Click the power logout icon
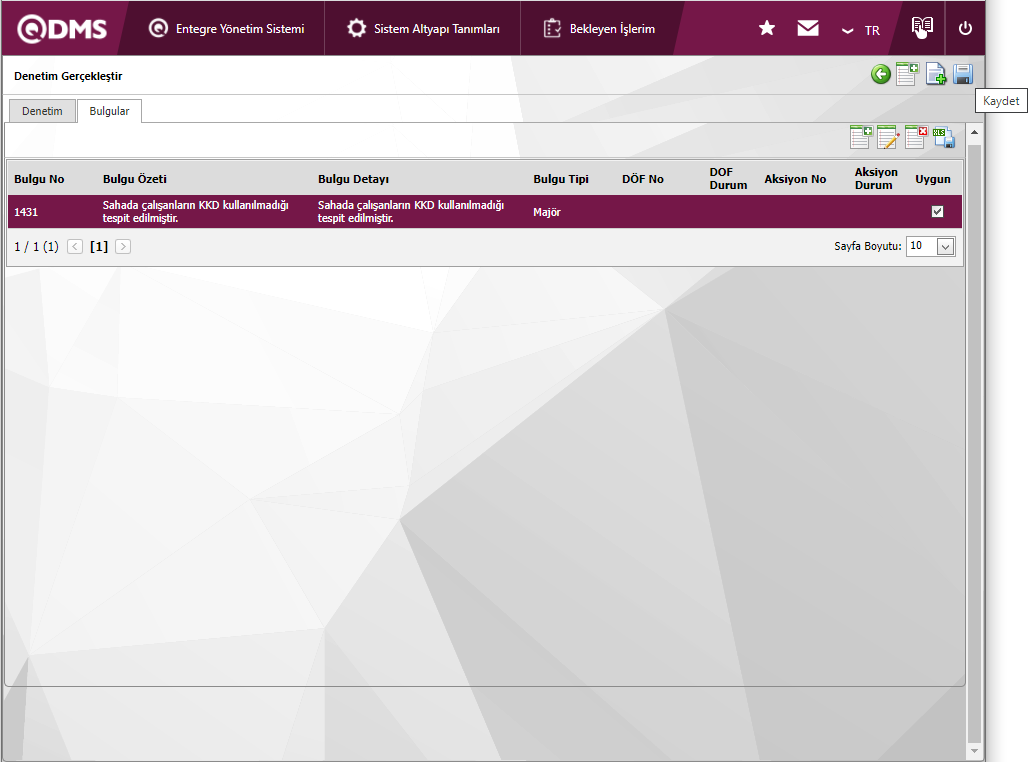1030x762 pixels. coord(965,28)
